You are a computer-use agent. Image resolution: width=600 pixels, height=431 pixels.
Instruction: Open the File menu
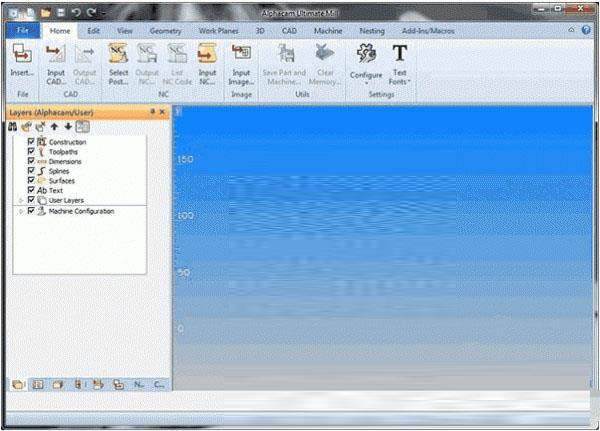23,30
